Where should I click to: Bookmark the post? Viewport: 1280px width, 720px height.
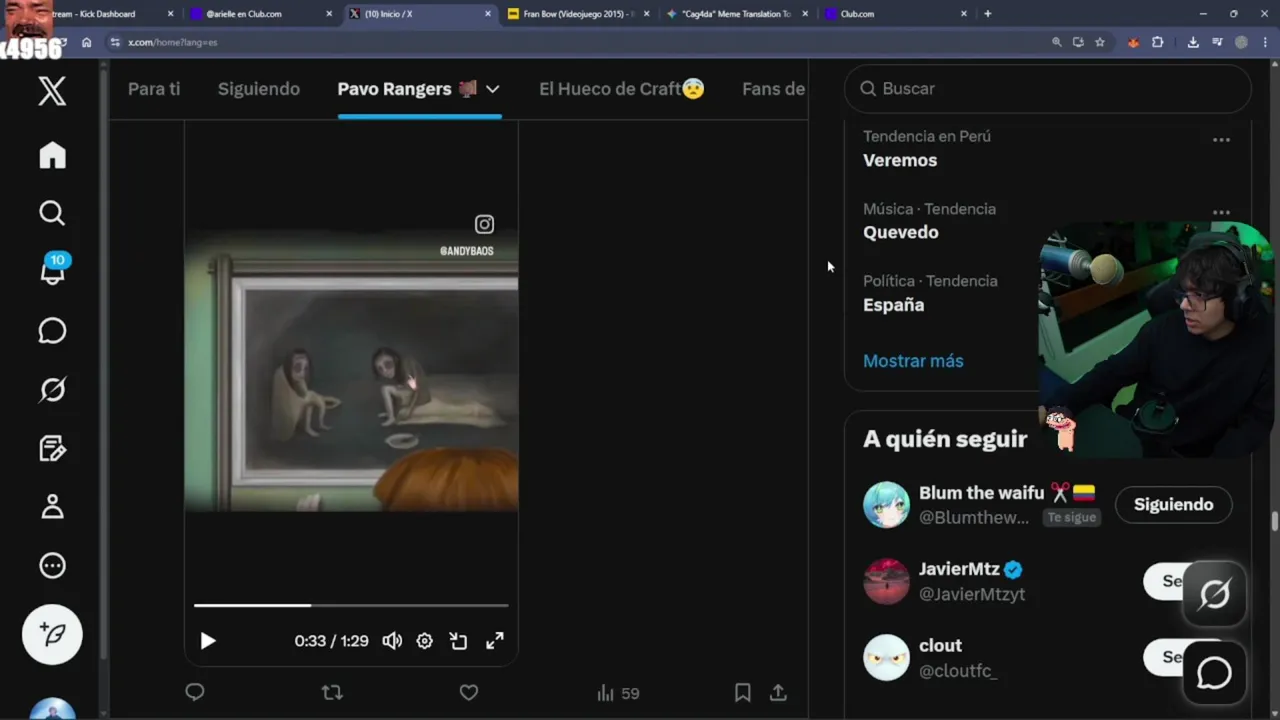pos(743,692)
